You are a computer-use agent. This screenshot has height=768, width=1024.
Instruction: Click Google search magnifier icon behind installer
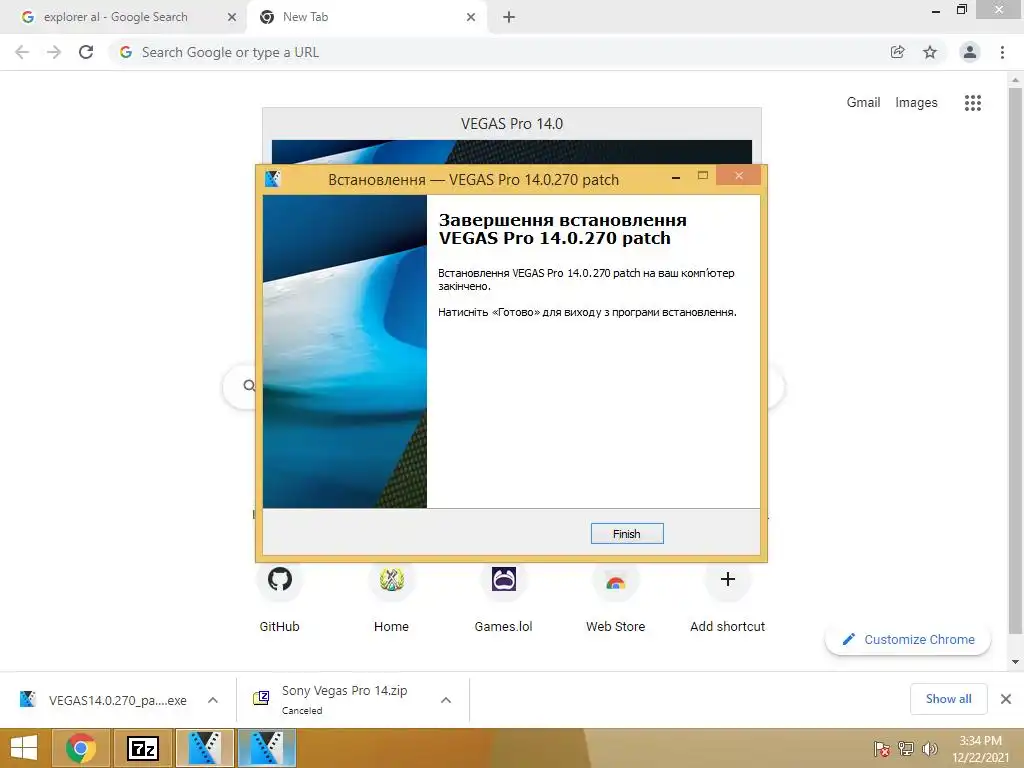[x=249, y=386]
